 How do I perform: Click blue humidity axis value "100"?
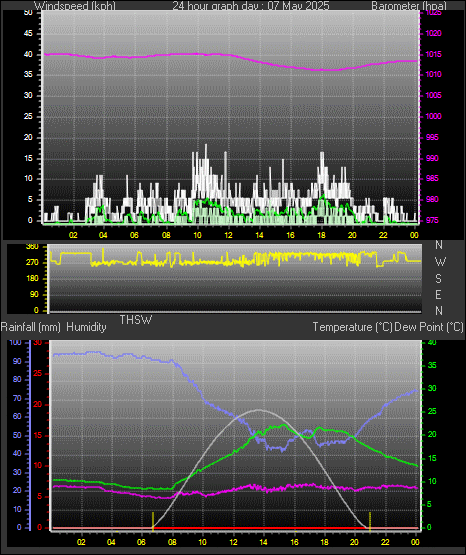pos(15,343)
